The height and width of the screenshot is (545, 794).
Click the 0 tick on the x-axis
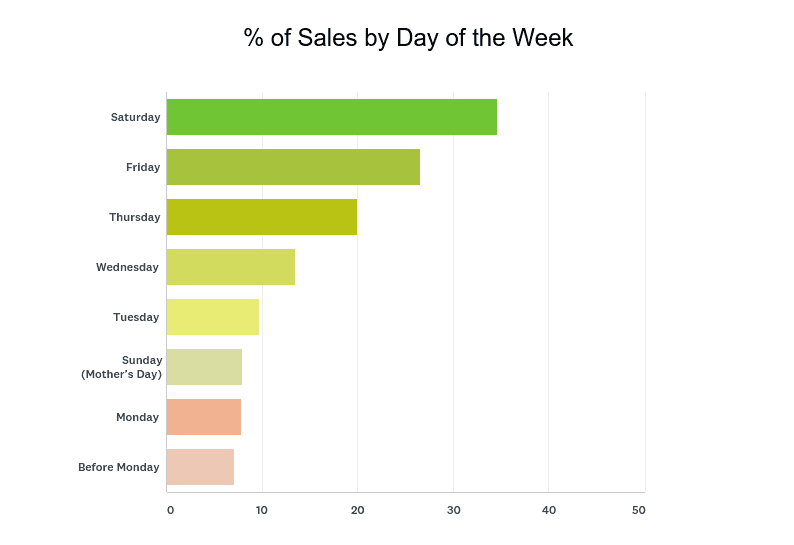170,510
